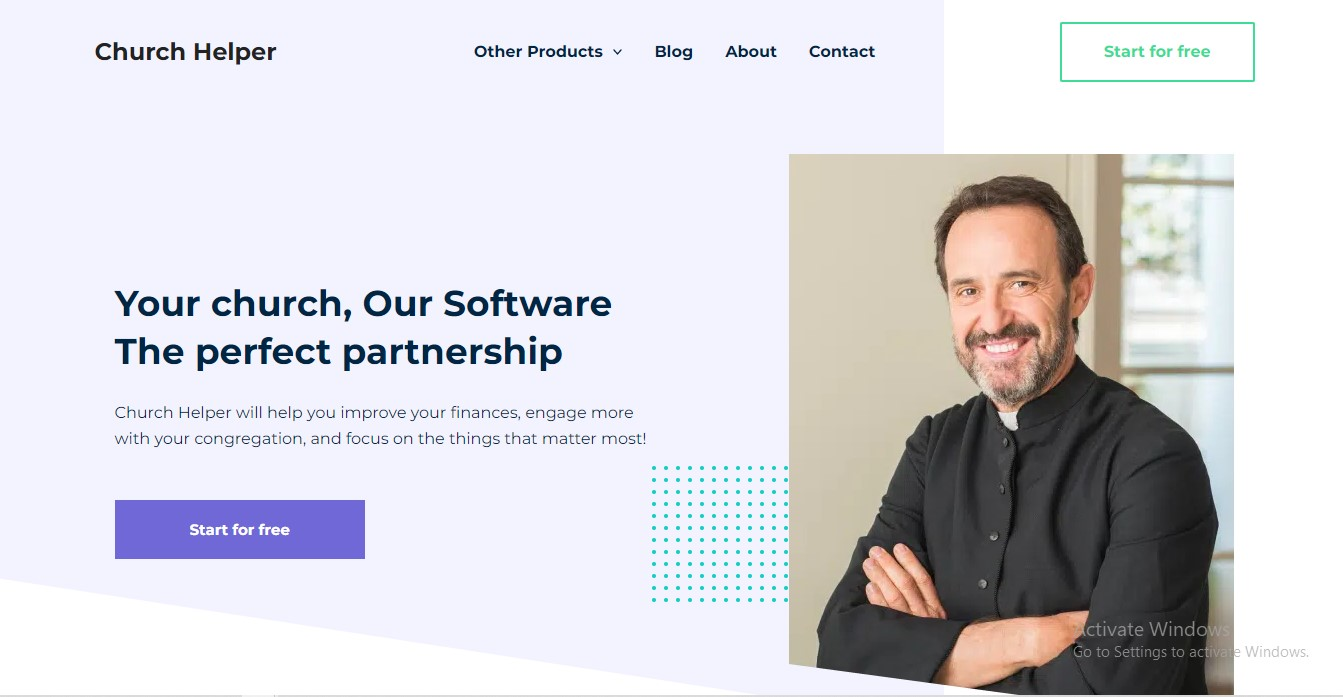Click the Church Helper logo
Image resolution: width=1343 pixels, height=697 pixels.
point(185,52)
